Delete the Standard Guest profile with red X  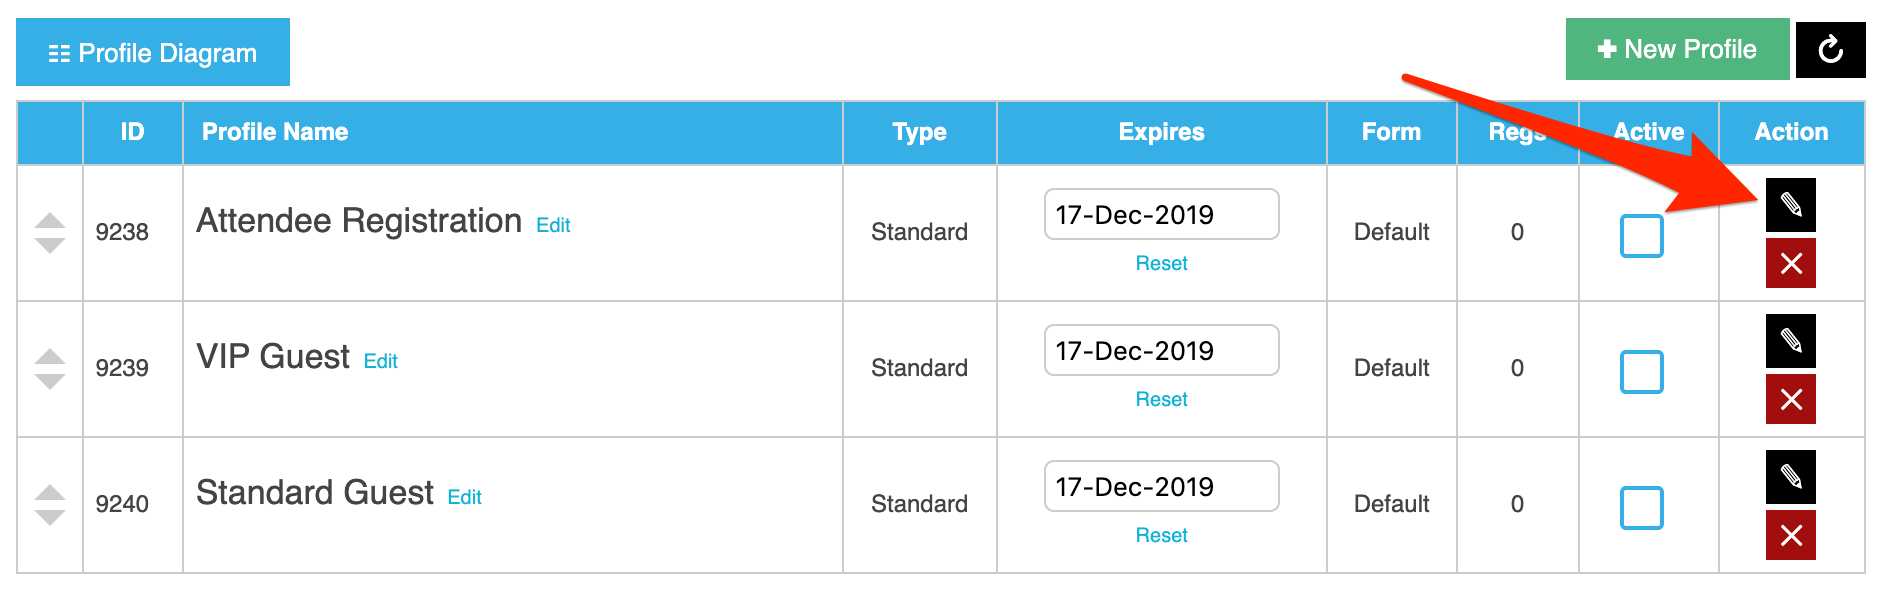point(1790,535)
